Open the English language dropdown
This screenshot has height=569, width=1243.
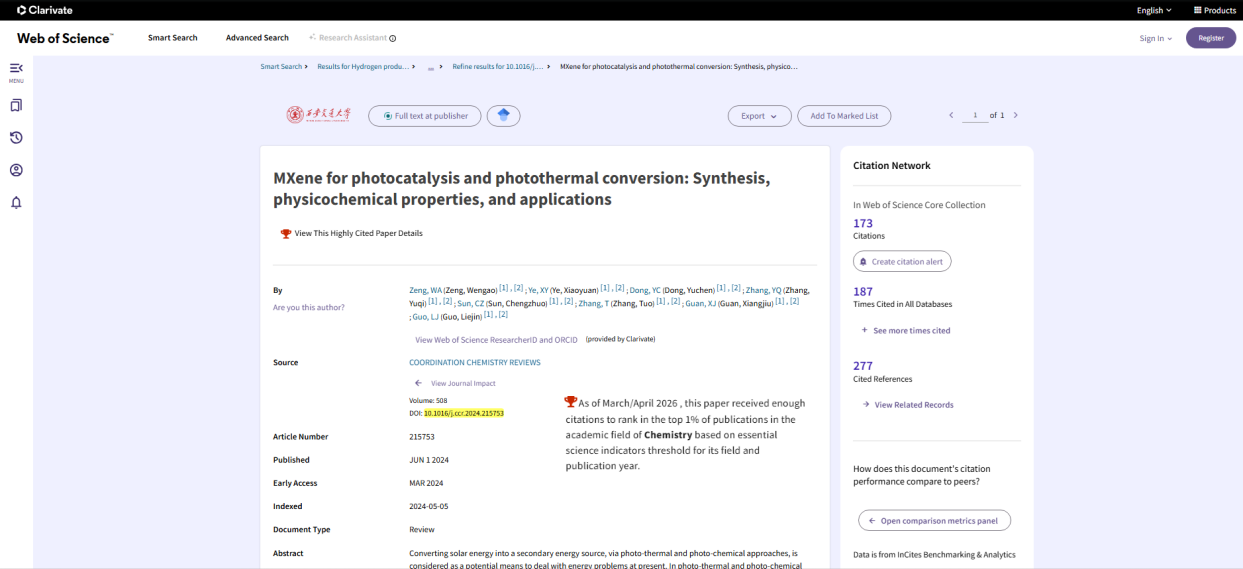(1154, 10)
